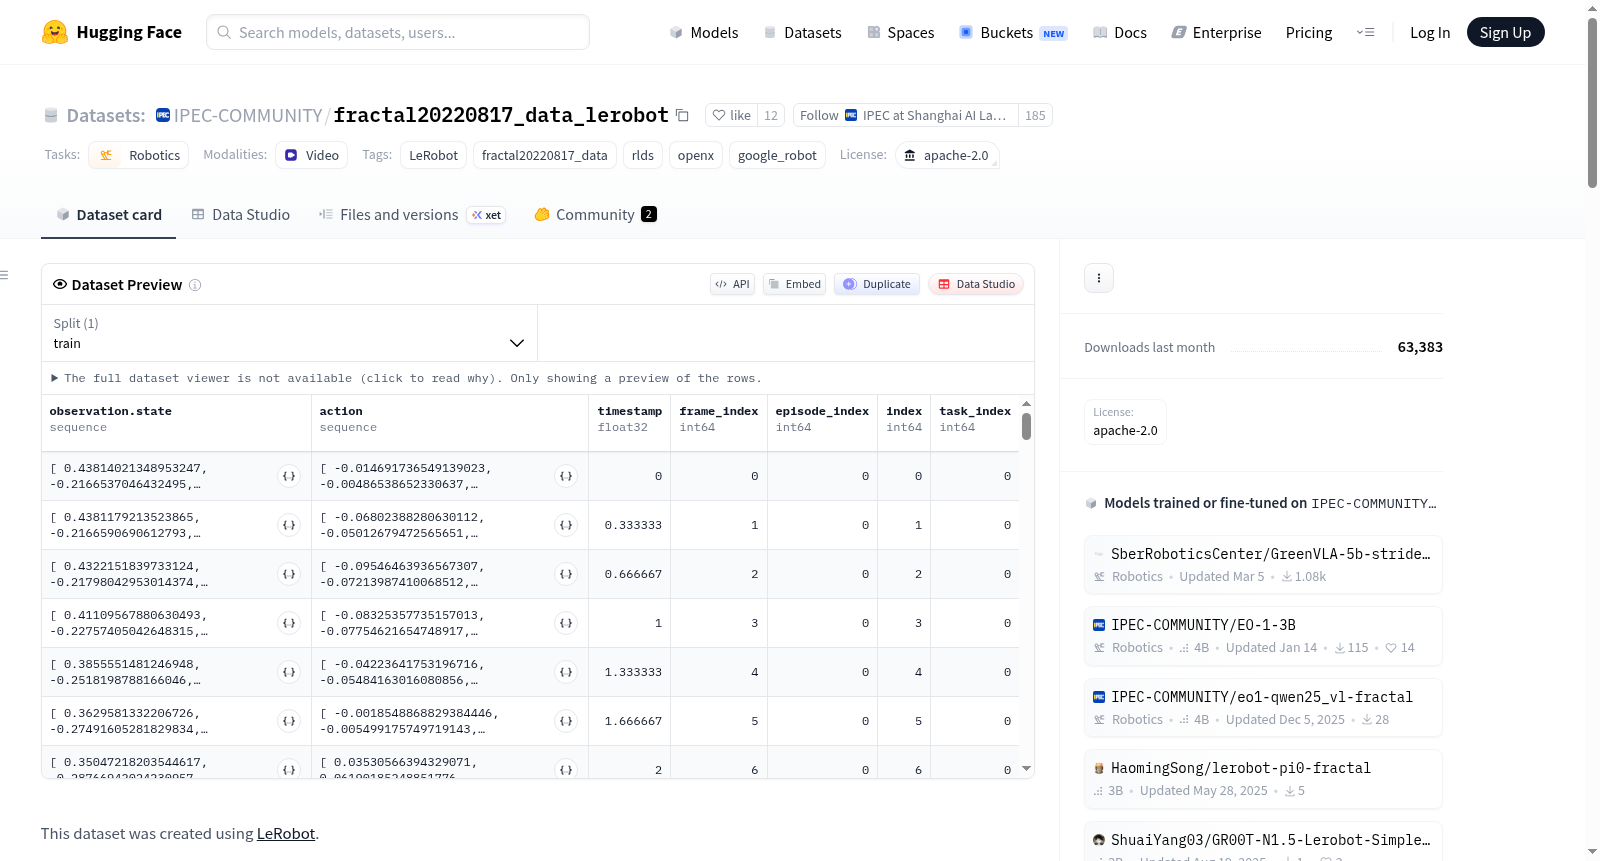Open the Enterprise nav item

[x=1216, y=32]
